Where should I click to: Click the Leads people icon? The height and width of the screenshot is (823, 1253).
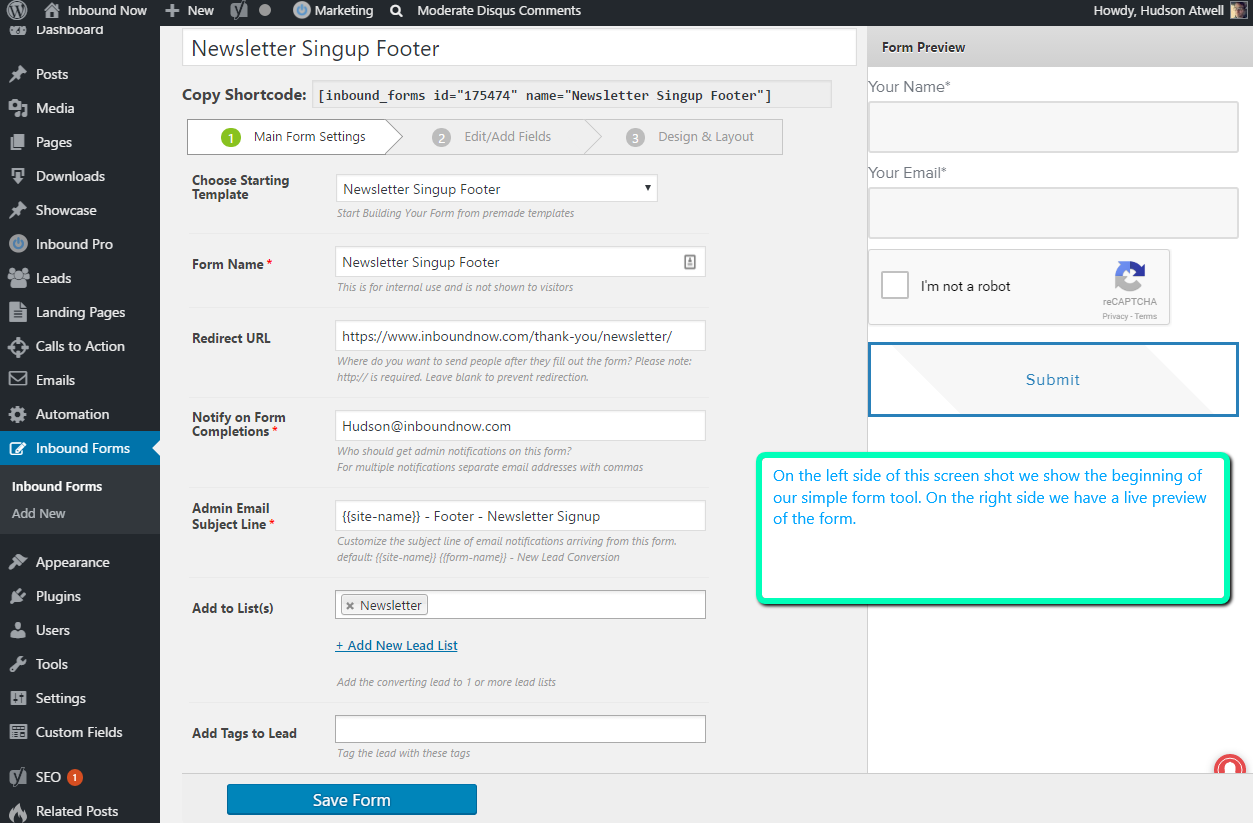pyautogui.click(x=17, y=278)
